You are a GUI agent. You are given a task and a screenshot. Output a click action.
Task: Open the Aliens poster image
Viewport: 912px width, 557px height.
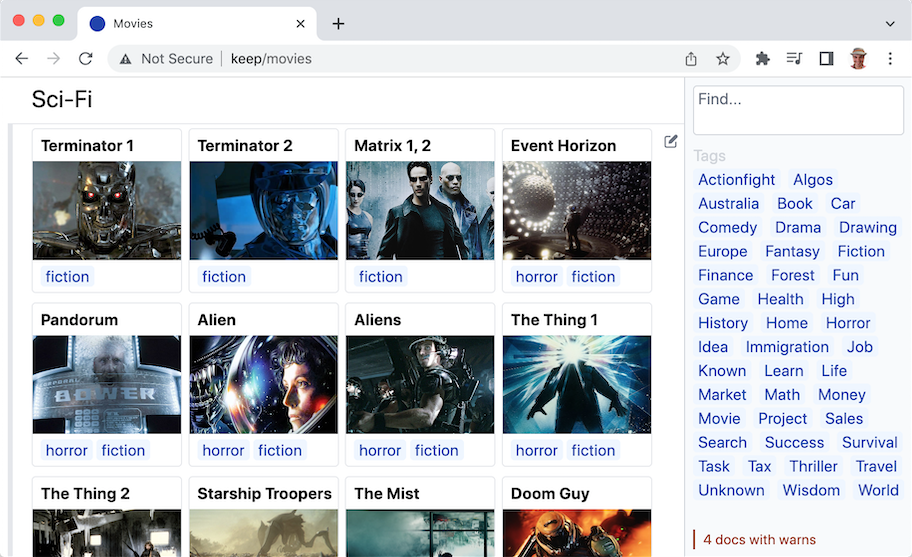coord(420,384)
